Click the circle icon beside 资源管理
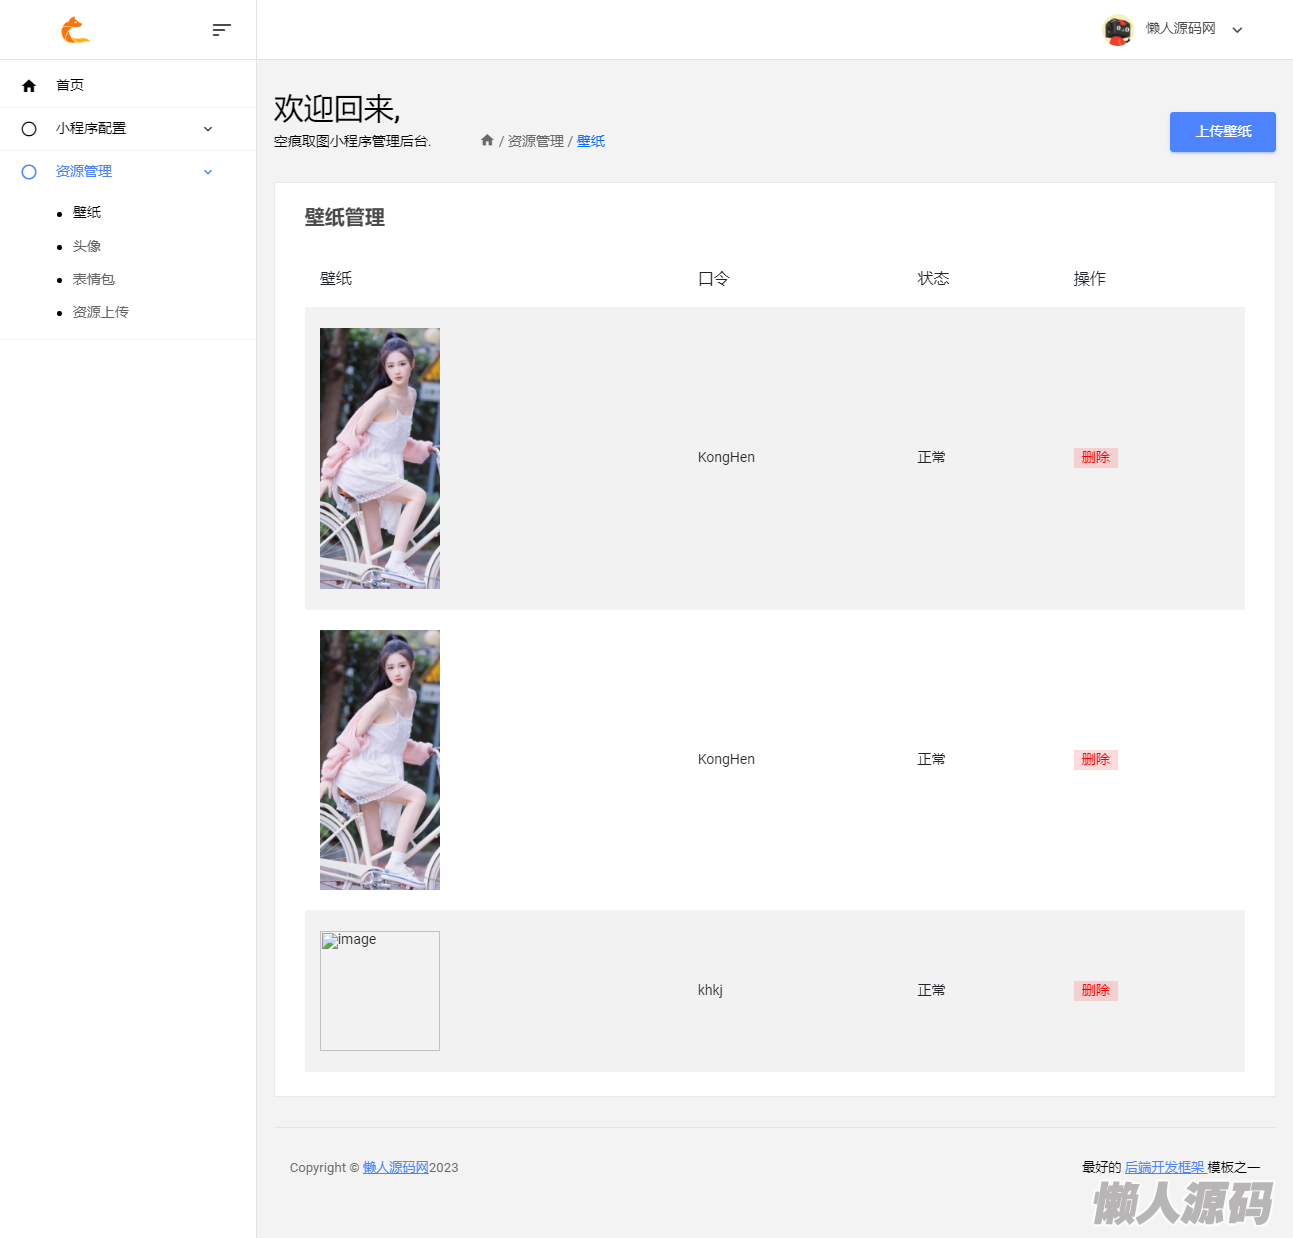Viewport: 1293px width, 1238px height. (29, 172)
